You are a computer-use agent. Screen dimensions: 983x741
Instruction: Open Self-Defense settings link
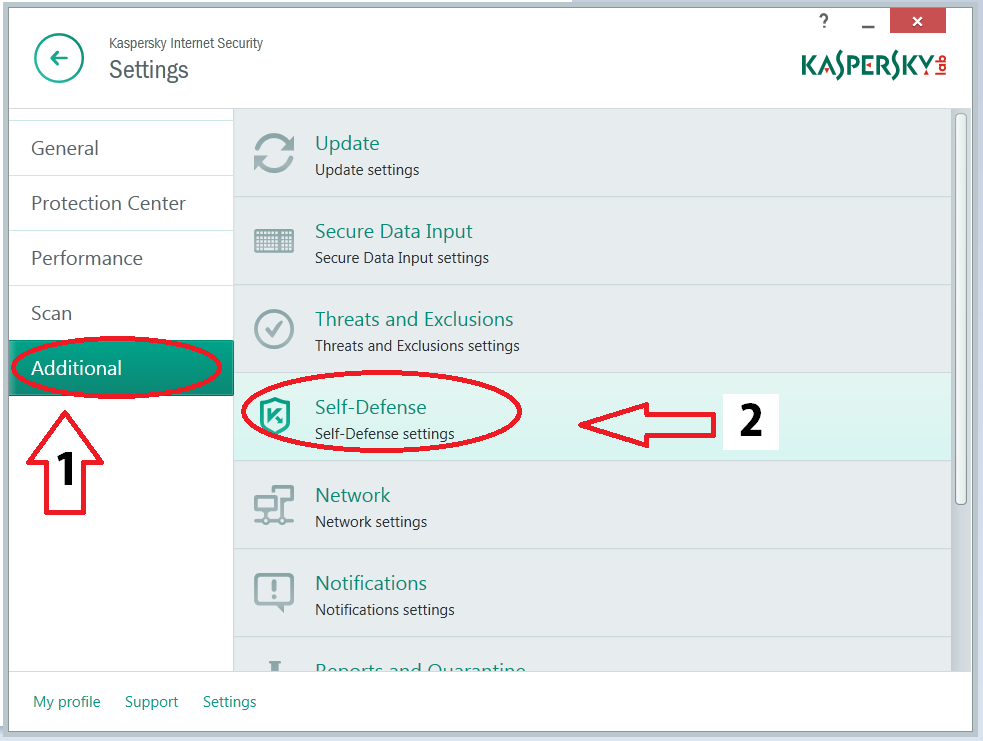(x=370, y=407)
